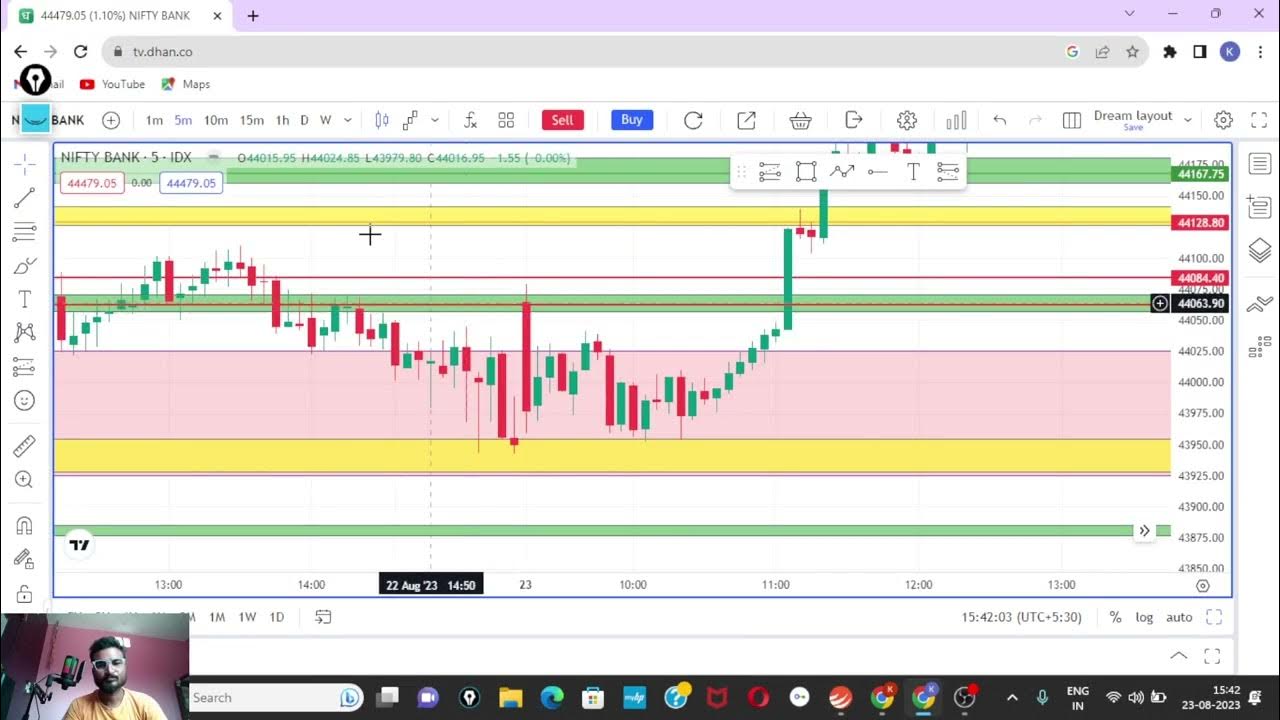Expand the Dream layout dropdown
Image resolution: width=1280 pixels, height=720 pixels.
click(x=1188, y=120)
